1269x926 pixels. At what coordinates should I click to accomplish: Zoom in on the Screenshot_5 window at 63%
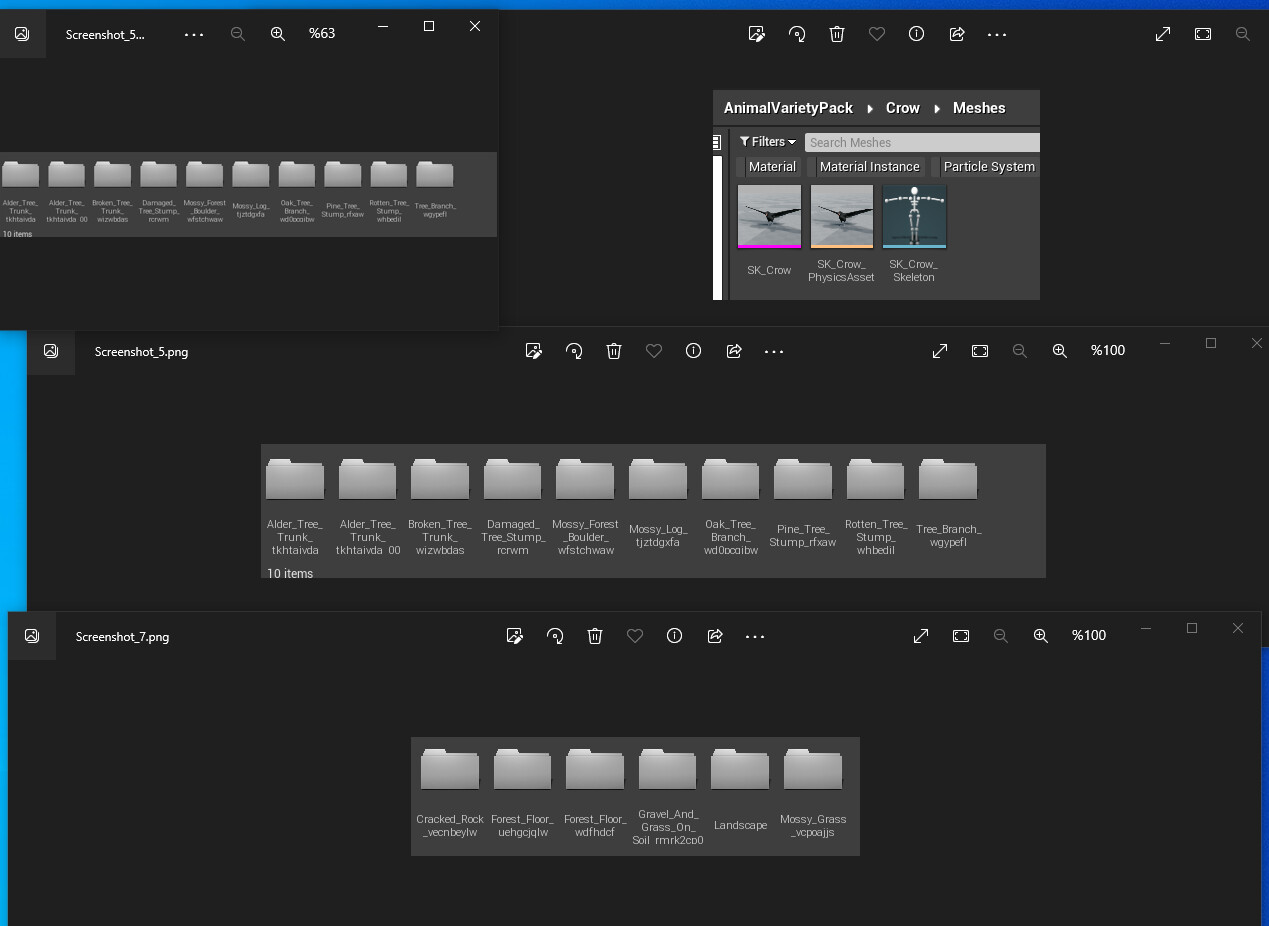[x=278, y=34]
